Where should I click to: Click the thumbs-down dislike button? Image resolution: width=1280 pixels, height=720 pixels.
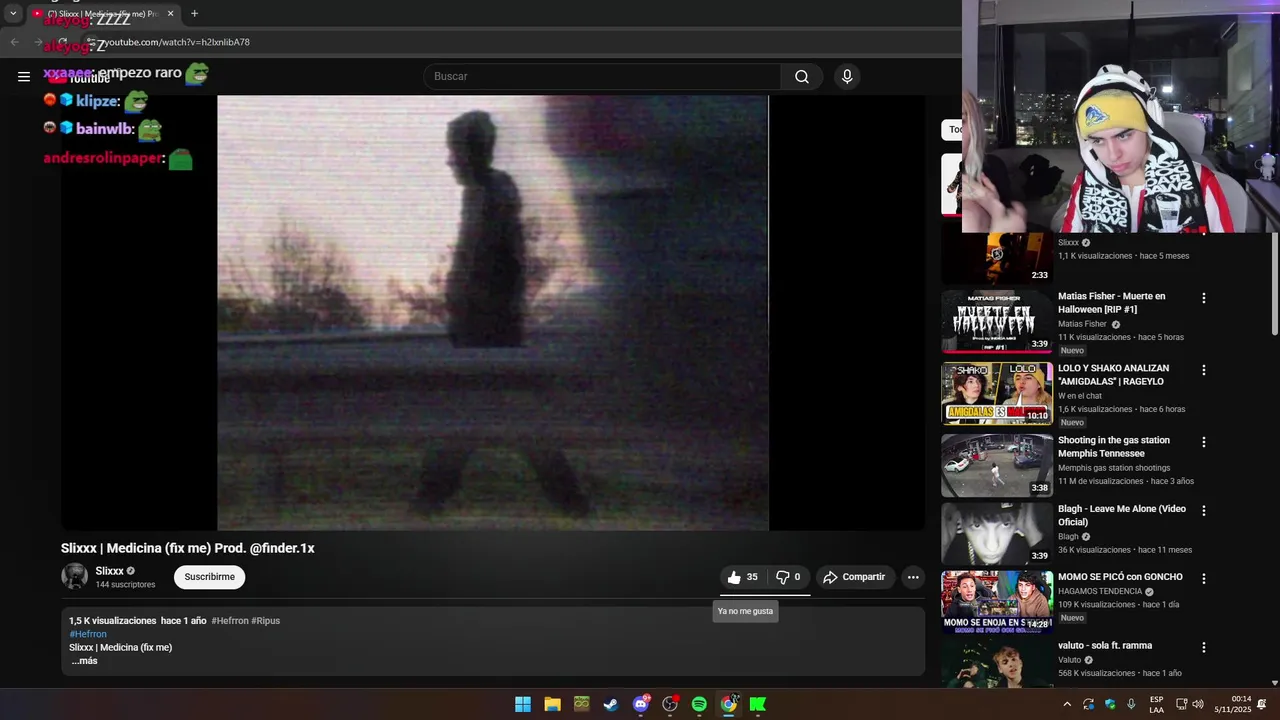click(x=789, y=577)
